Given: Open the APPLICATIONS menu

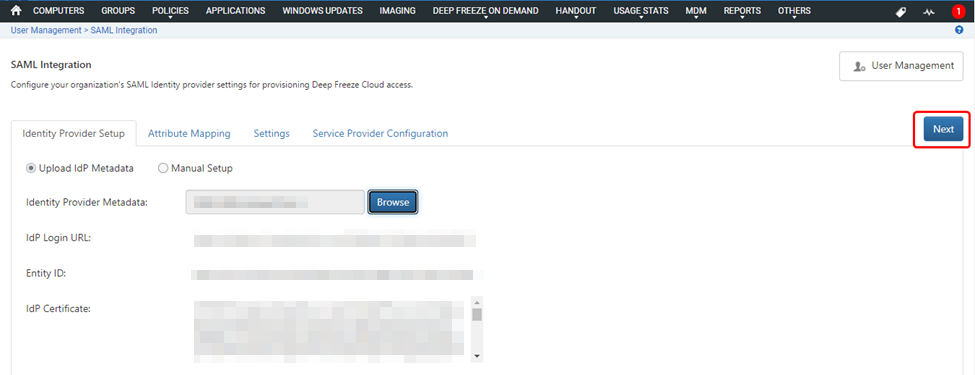Looking at the screenshot, I should [236, 11].
